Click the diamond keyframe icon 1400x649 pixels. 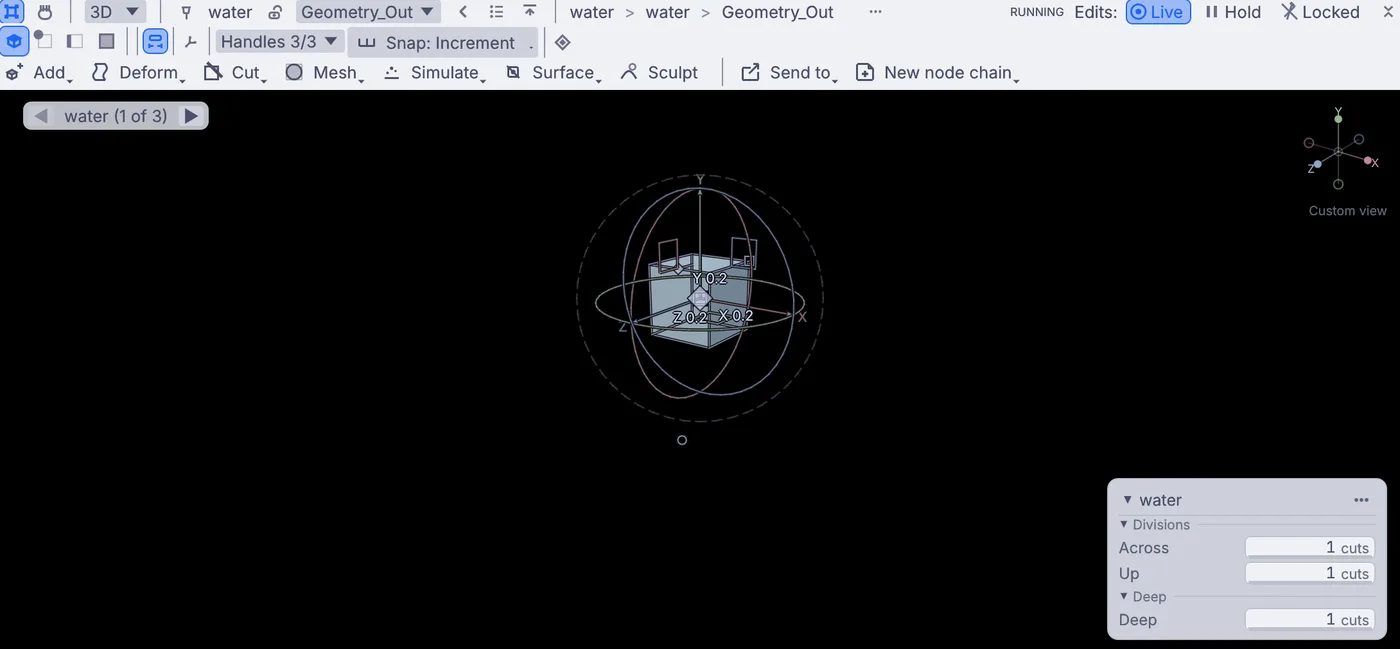click(x=563, y=42)
